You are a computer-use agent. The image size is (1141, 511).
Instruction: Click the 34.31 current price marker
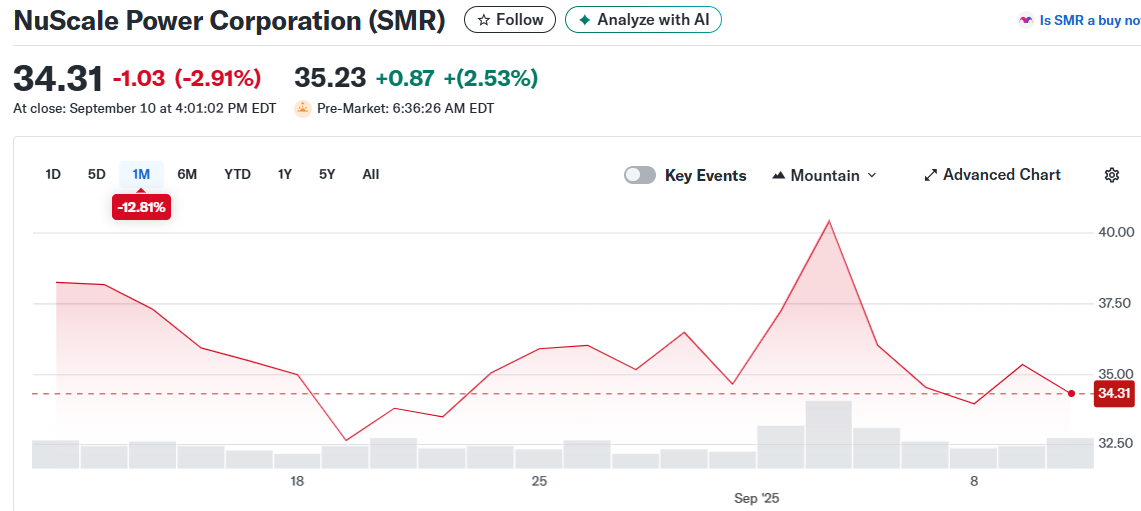pyautogui.click(x=1114, y=394)
